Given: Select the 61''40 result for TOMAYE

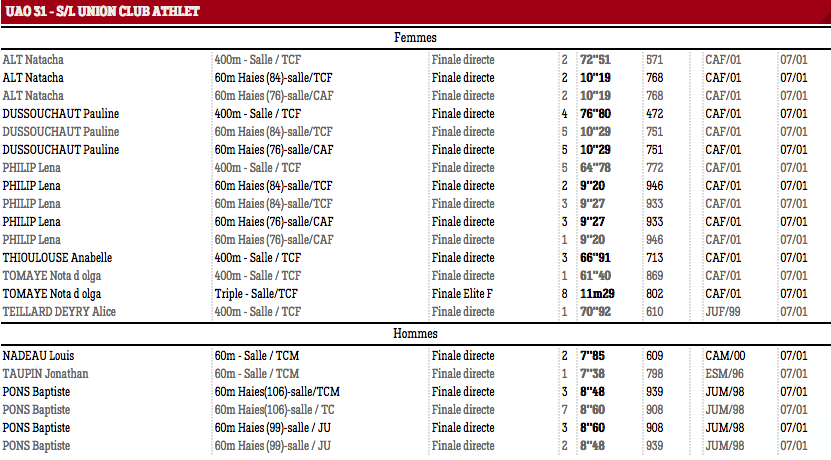Looking at the screenshot, I should point(595,276).
